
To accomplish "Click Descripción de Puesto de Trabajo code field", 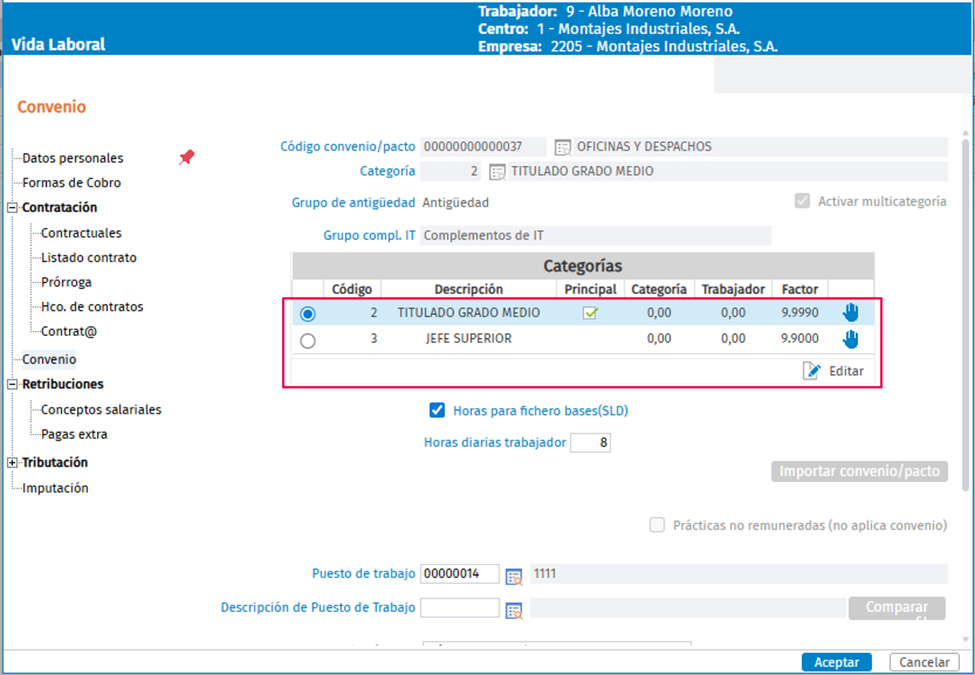I will click(x=460, y=607).
